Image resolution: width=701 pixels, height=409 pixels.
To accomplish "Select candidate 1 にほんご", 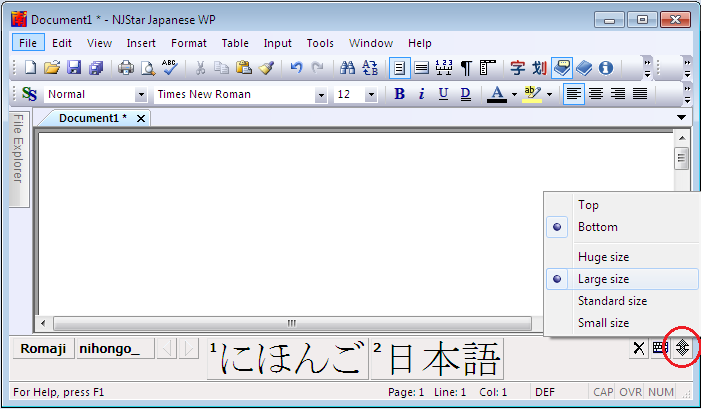I will click(288, 358).
